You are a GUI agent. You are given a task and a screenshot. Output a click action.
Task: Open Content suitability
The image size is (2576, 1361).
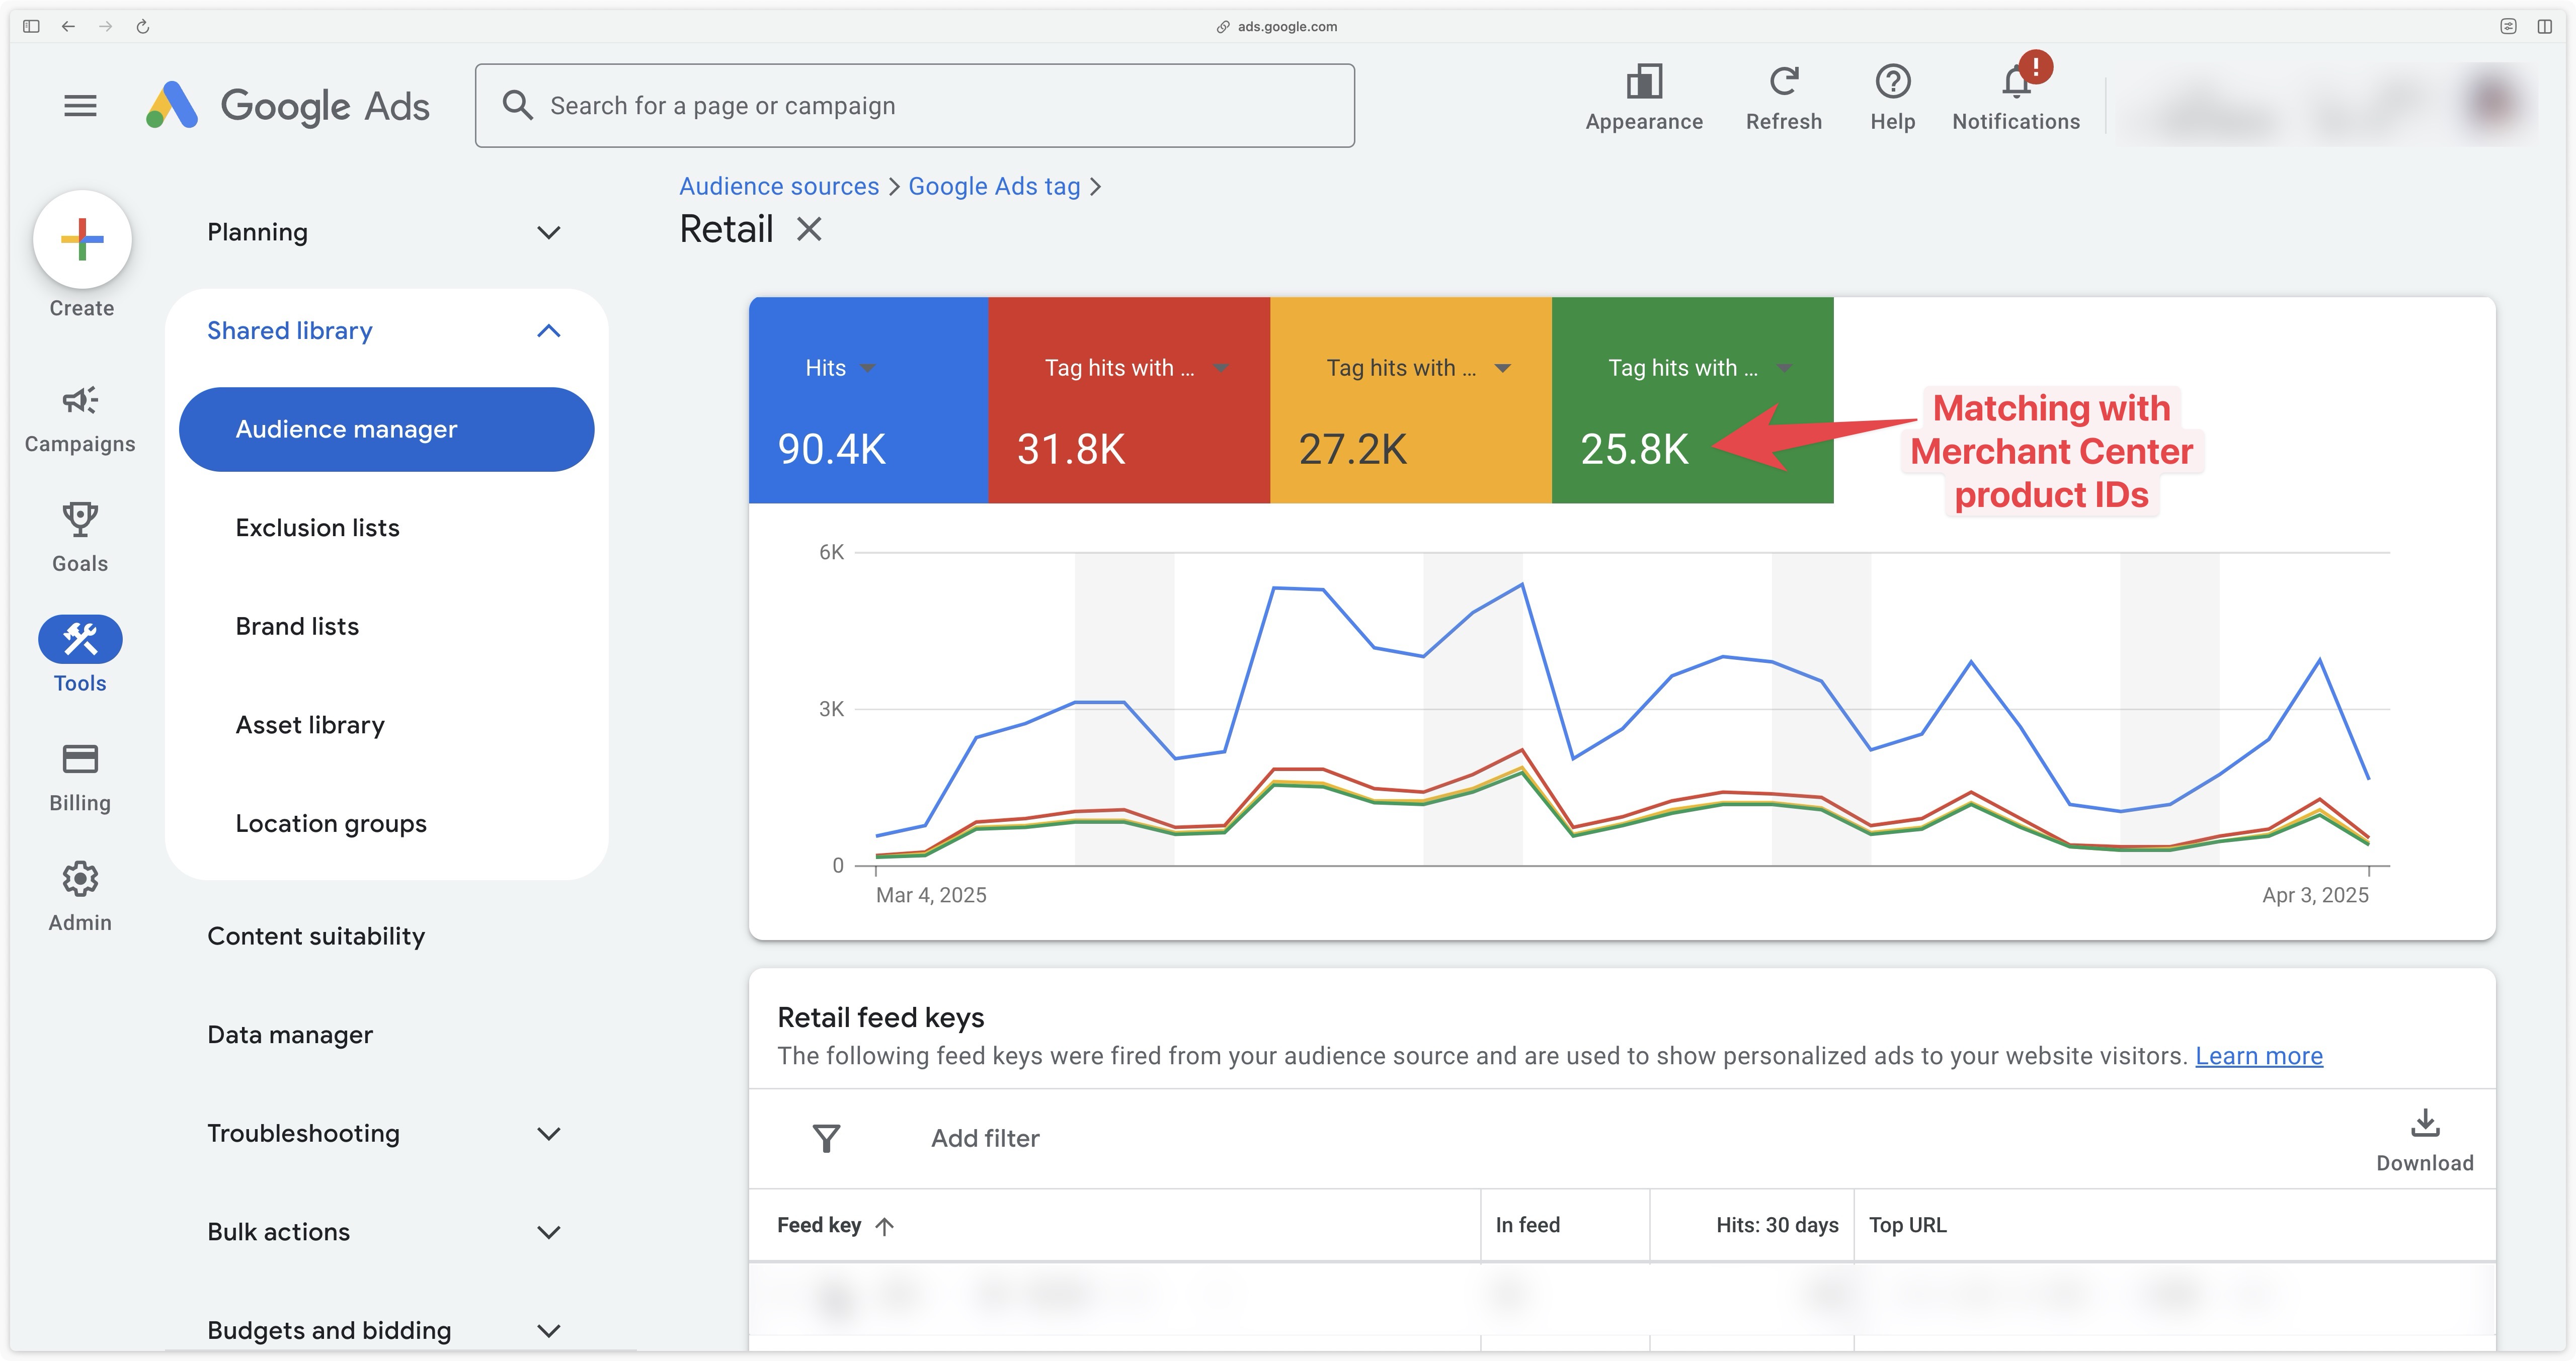[x=316, y=936]
